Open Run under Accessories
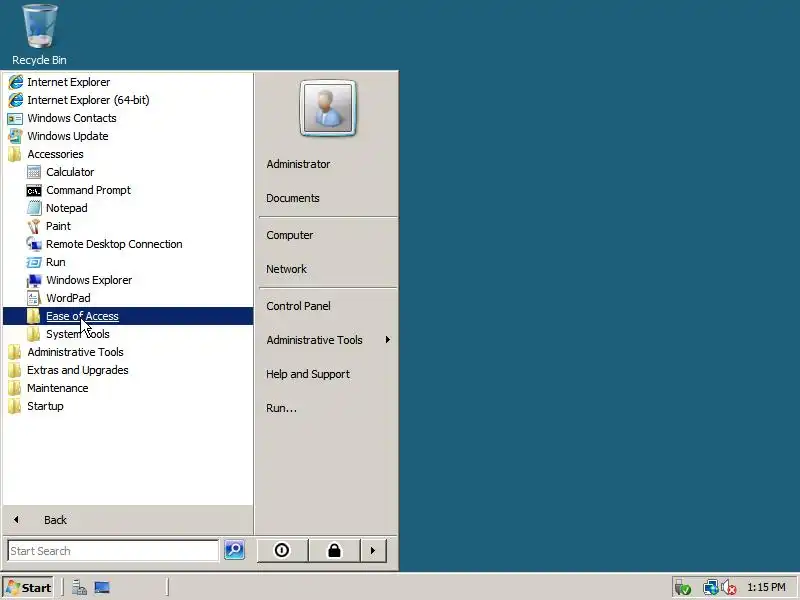The height and width of the screenshot is (600, 800). click(128, 262)
